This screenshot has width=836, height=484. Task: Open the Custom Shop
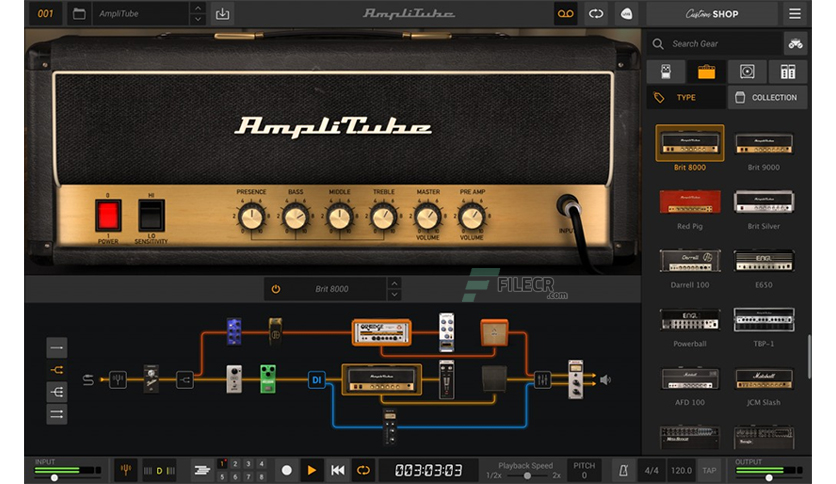[x=712, y=14]
